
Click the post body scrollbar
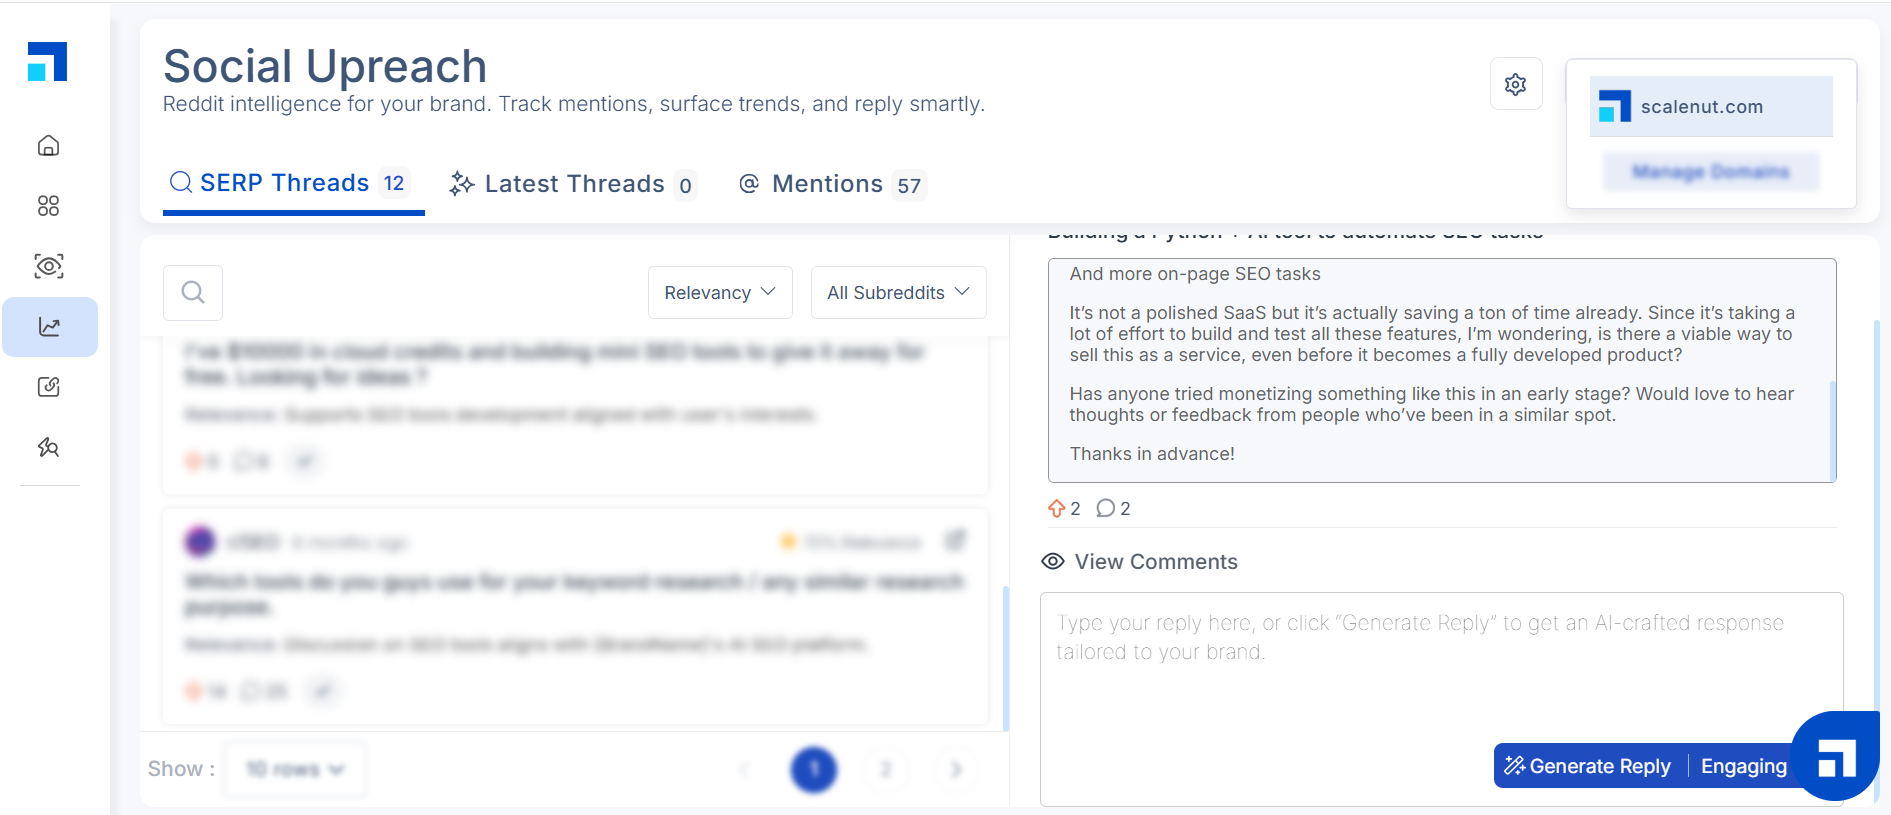[x=1832, y=430]
